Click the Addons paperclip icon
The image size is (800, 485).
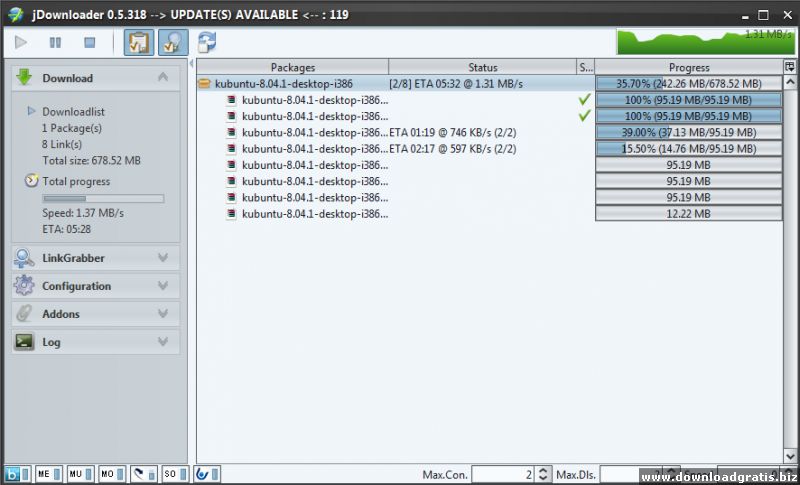coord(24,314)
